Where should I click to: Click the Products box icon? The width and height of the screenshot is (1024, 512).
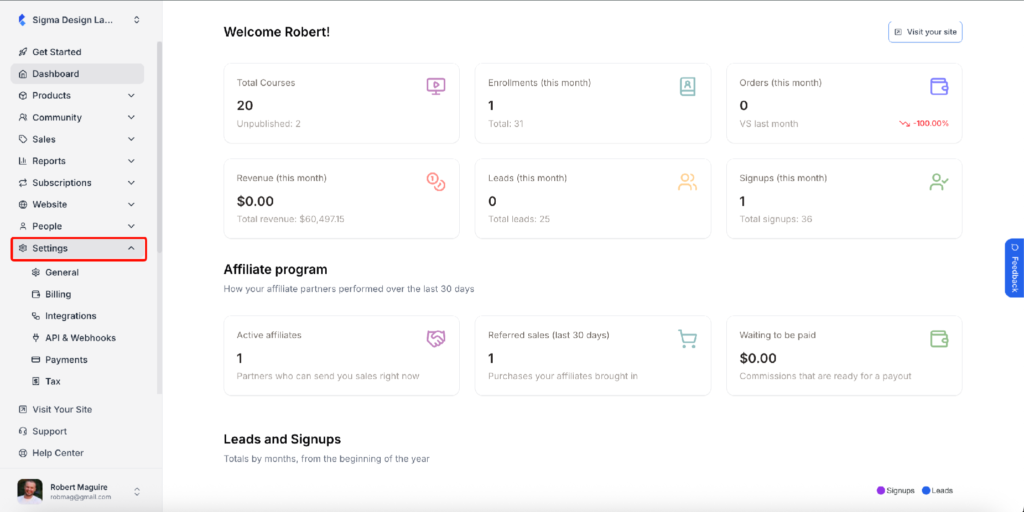[24, 95]
